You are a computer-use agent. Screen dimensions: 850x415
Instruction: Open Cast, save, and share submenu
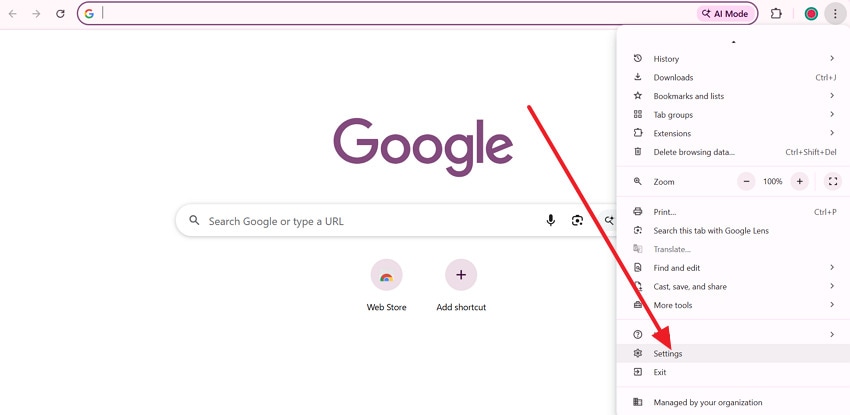pos(733,287)
